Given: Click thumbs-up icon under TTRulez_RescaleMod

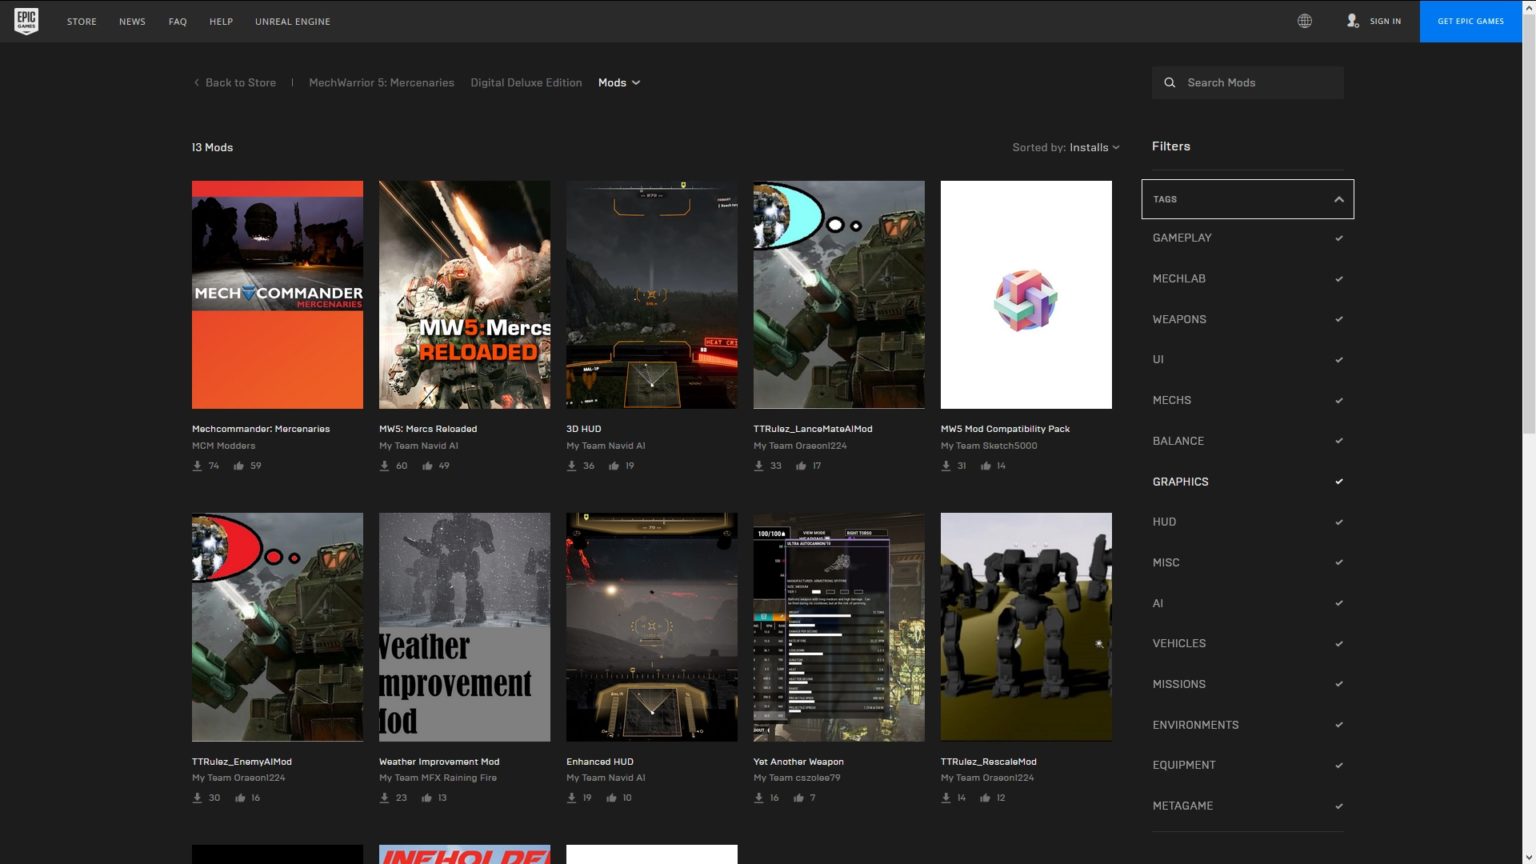Looking at the screenshot, I should 985,798.
